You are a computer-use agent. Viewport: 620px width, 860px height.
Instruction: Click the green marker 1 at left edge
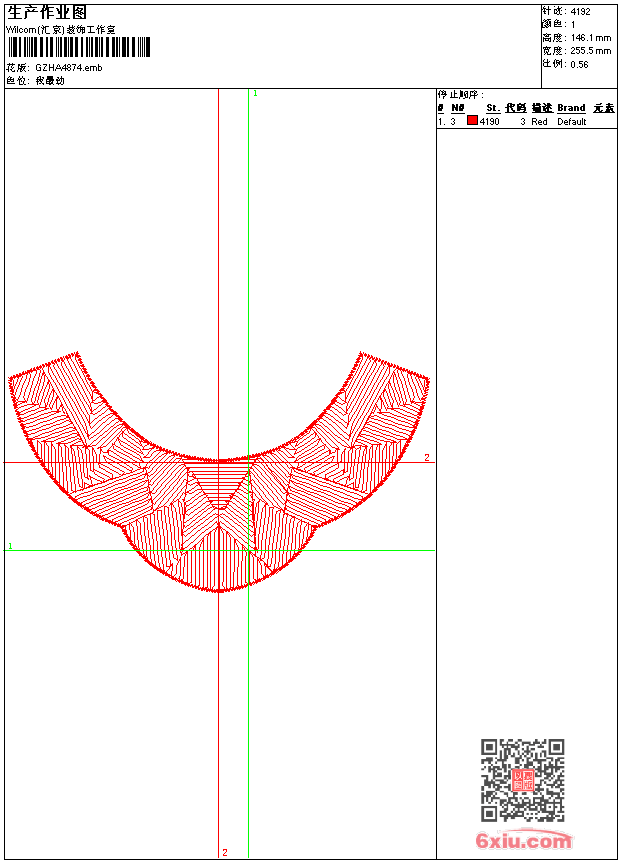[x=11, y=546]
